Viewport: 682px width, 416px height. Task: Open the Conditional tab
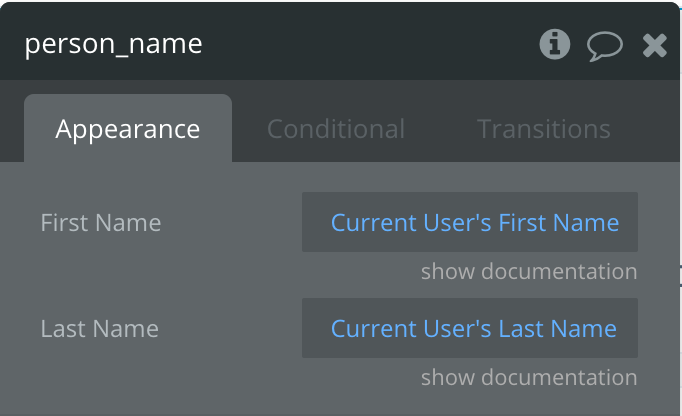point(336,129)
